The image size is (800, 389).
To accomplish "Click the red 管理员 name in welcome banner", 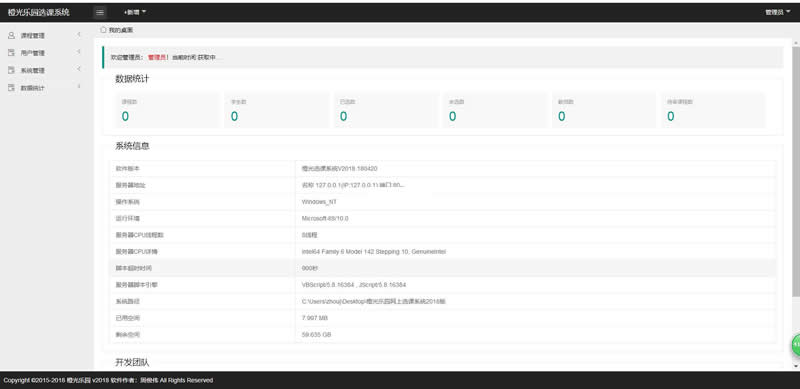I will [157, 57].
